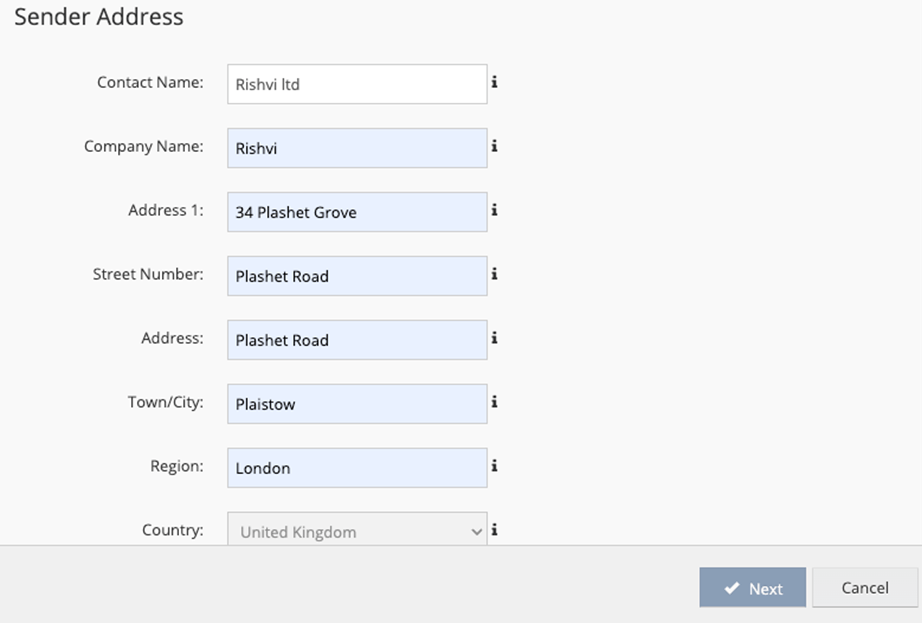The height and width of the screenshot is (623, 922).
Task: Click the info icon beside Company Name
Action: pos(494,147)
